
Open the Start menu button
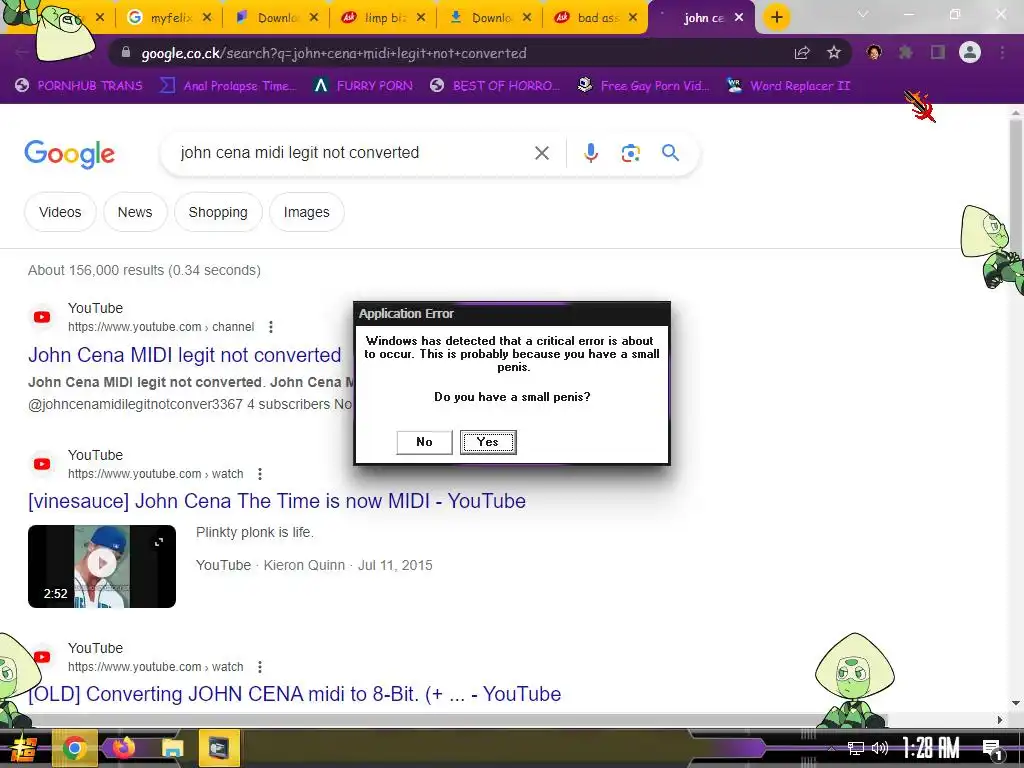[x=22, y=748]
